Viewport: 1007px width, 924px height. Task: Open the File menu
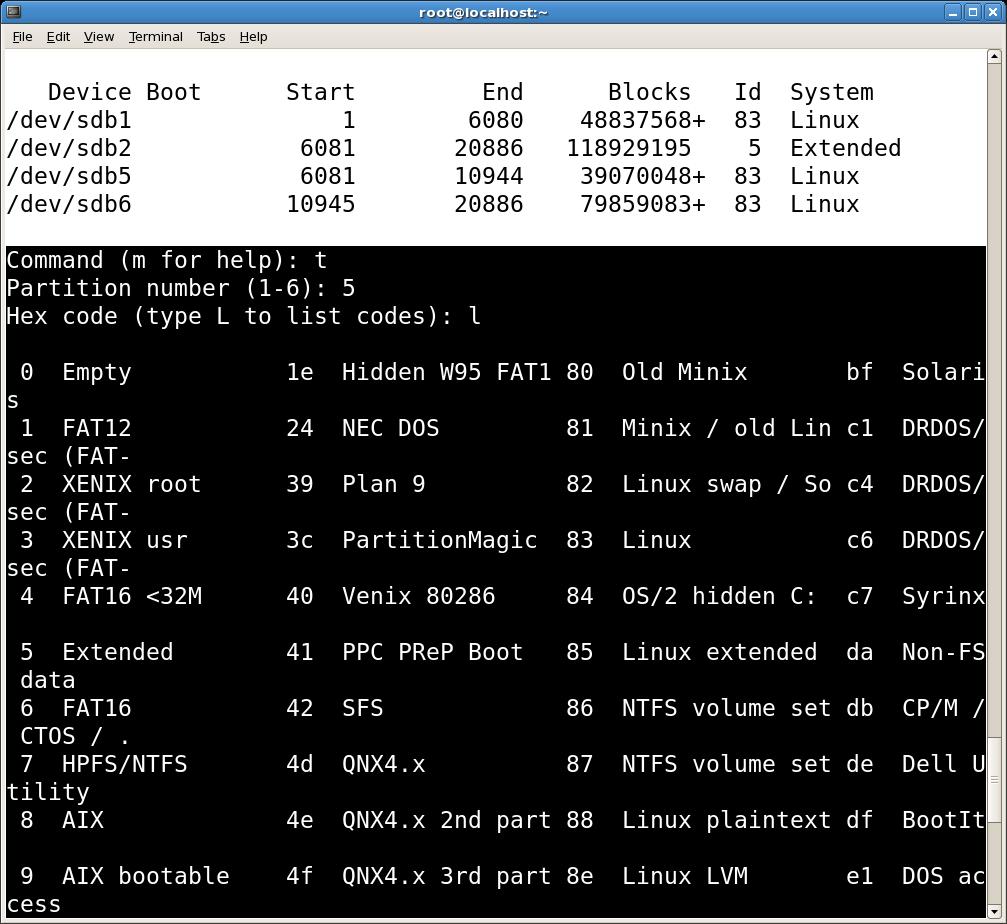pos(21,36)
